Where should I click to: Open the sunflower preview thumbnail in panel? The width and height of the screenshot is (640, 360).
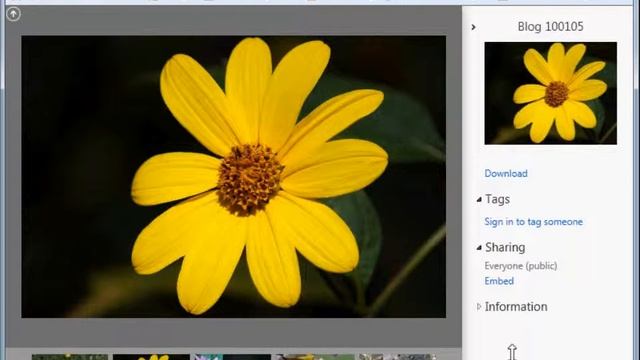click(550, 93)
